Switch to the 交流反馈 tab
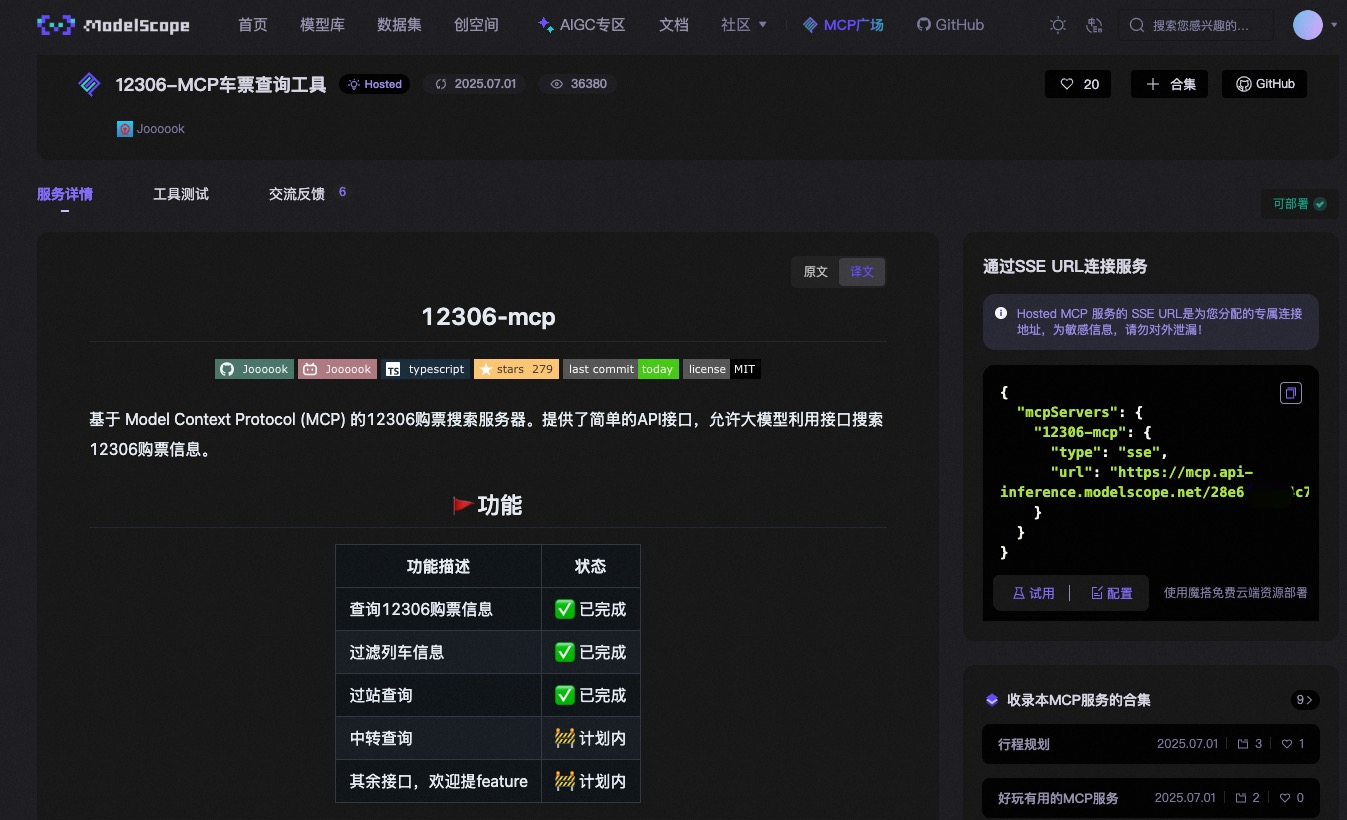The width and height of the screenshot is (1347, 820). pyautogui.click(x=297, y=194)
